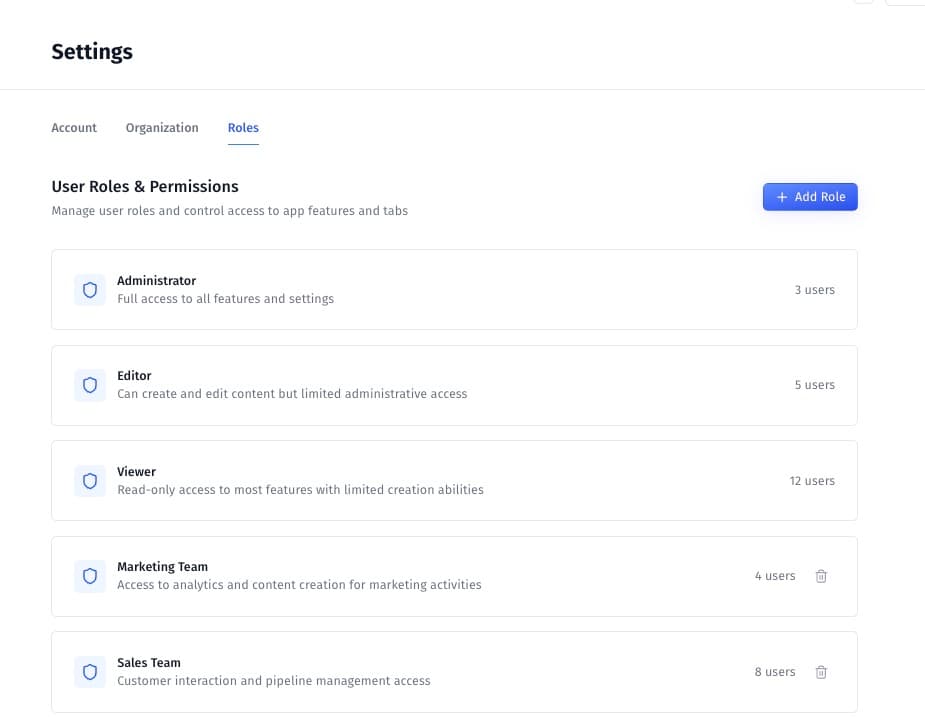Delete the Marketing Team role

tap(821, 576)
